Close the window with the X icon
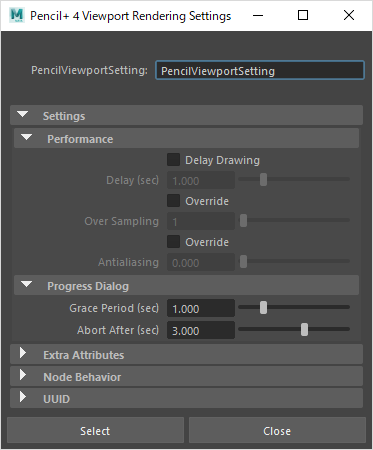Image resolution: width=373 pixels, height=450 pixels. (349, 15)
